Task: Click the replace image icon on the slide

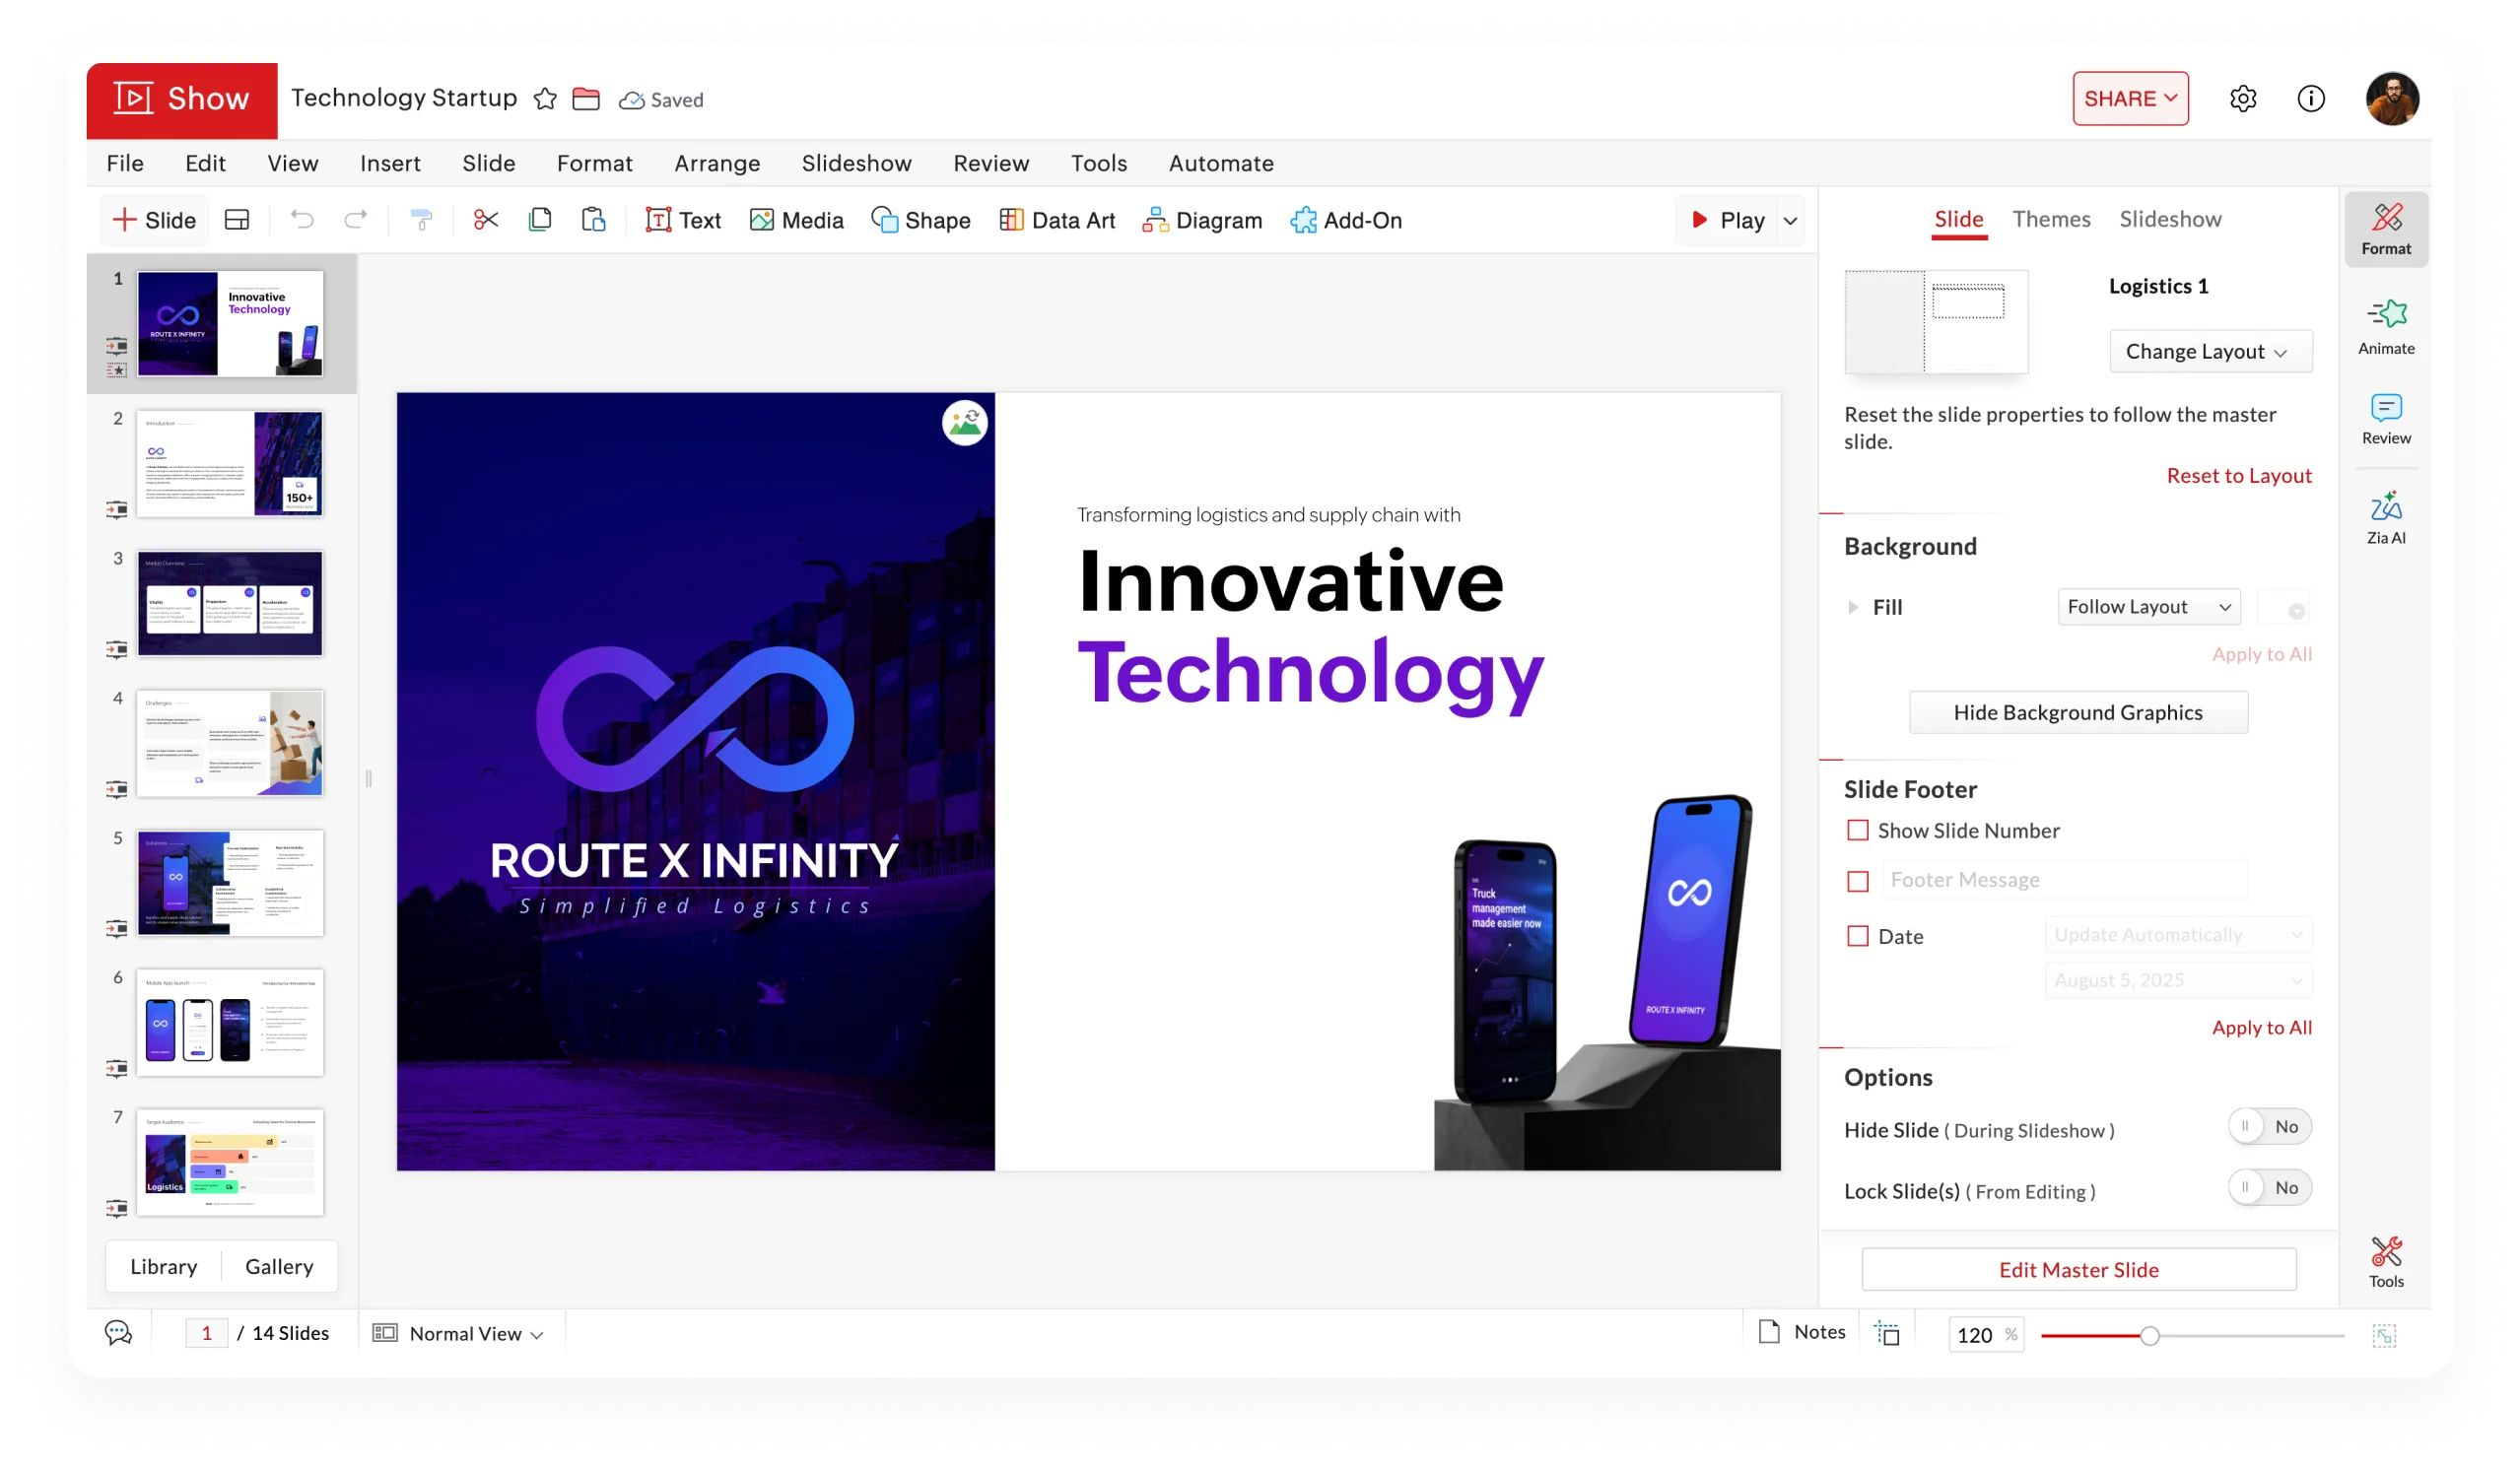Action: tap(964, 423)
